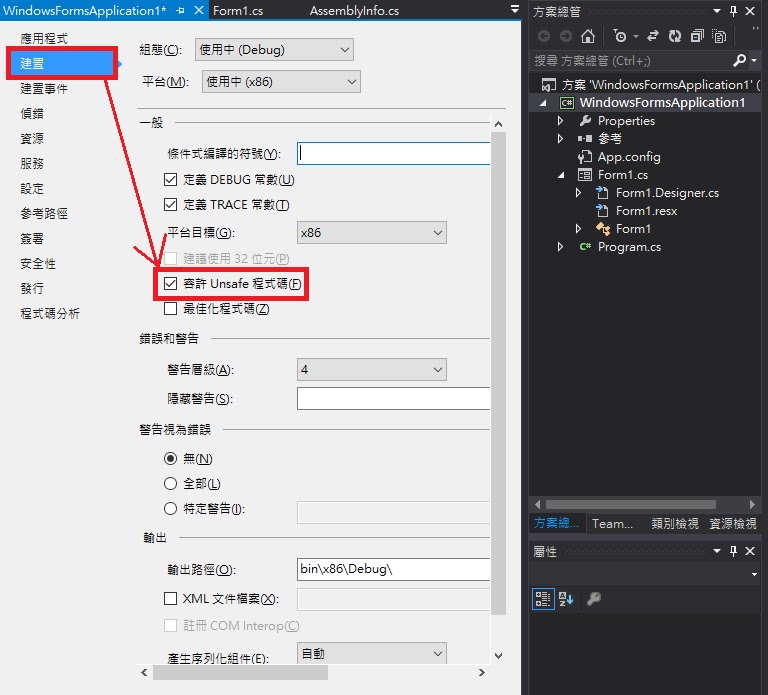This screenshot has height=695, width=768.
Task: Select the 無 radio button
Action: 170,458
